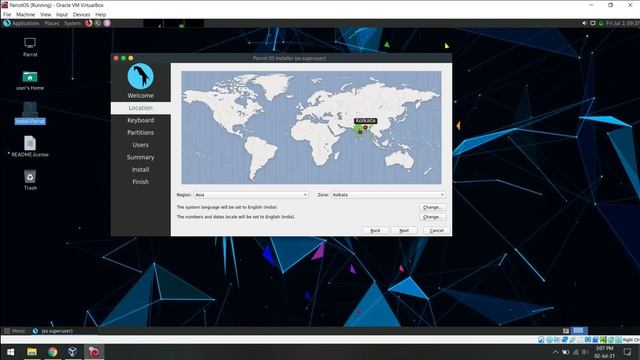Click the purple launcher icon in top panel
Image resolution: width=640 pixels, height=360 pixels.
(x=107, y=23)
